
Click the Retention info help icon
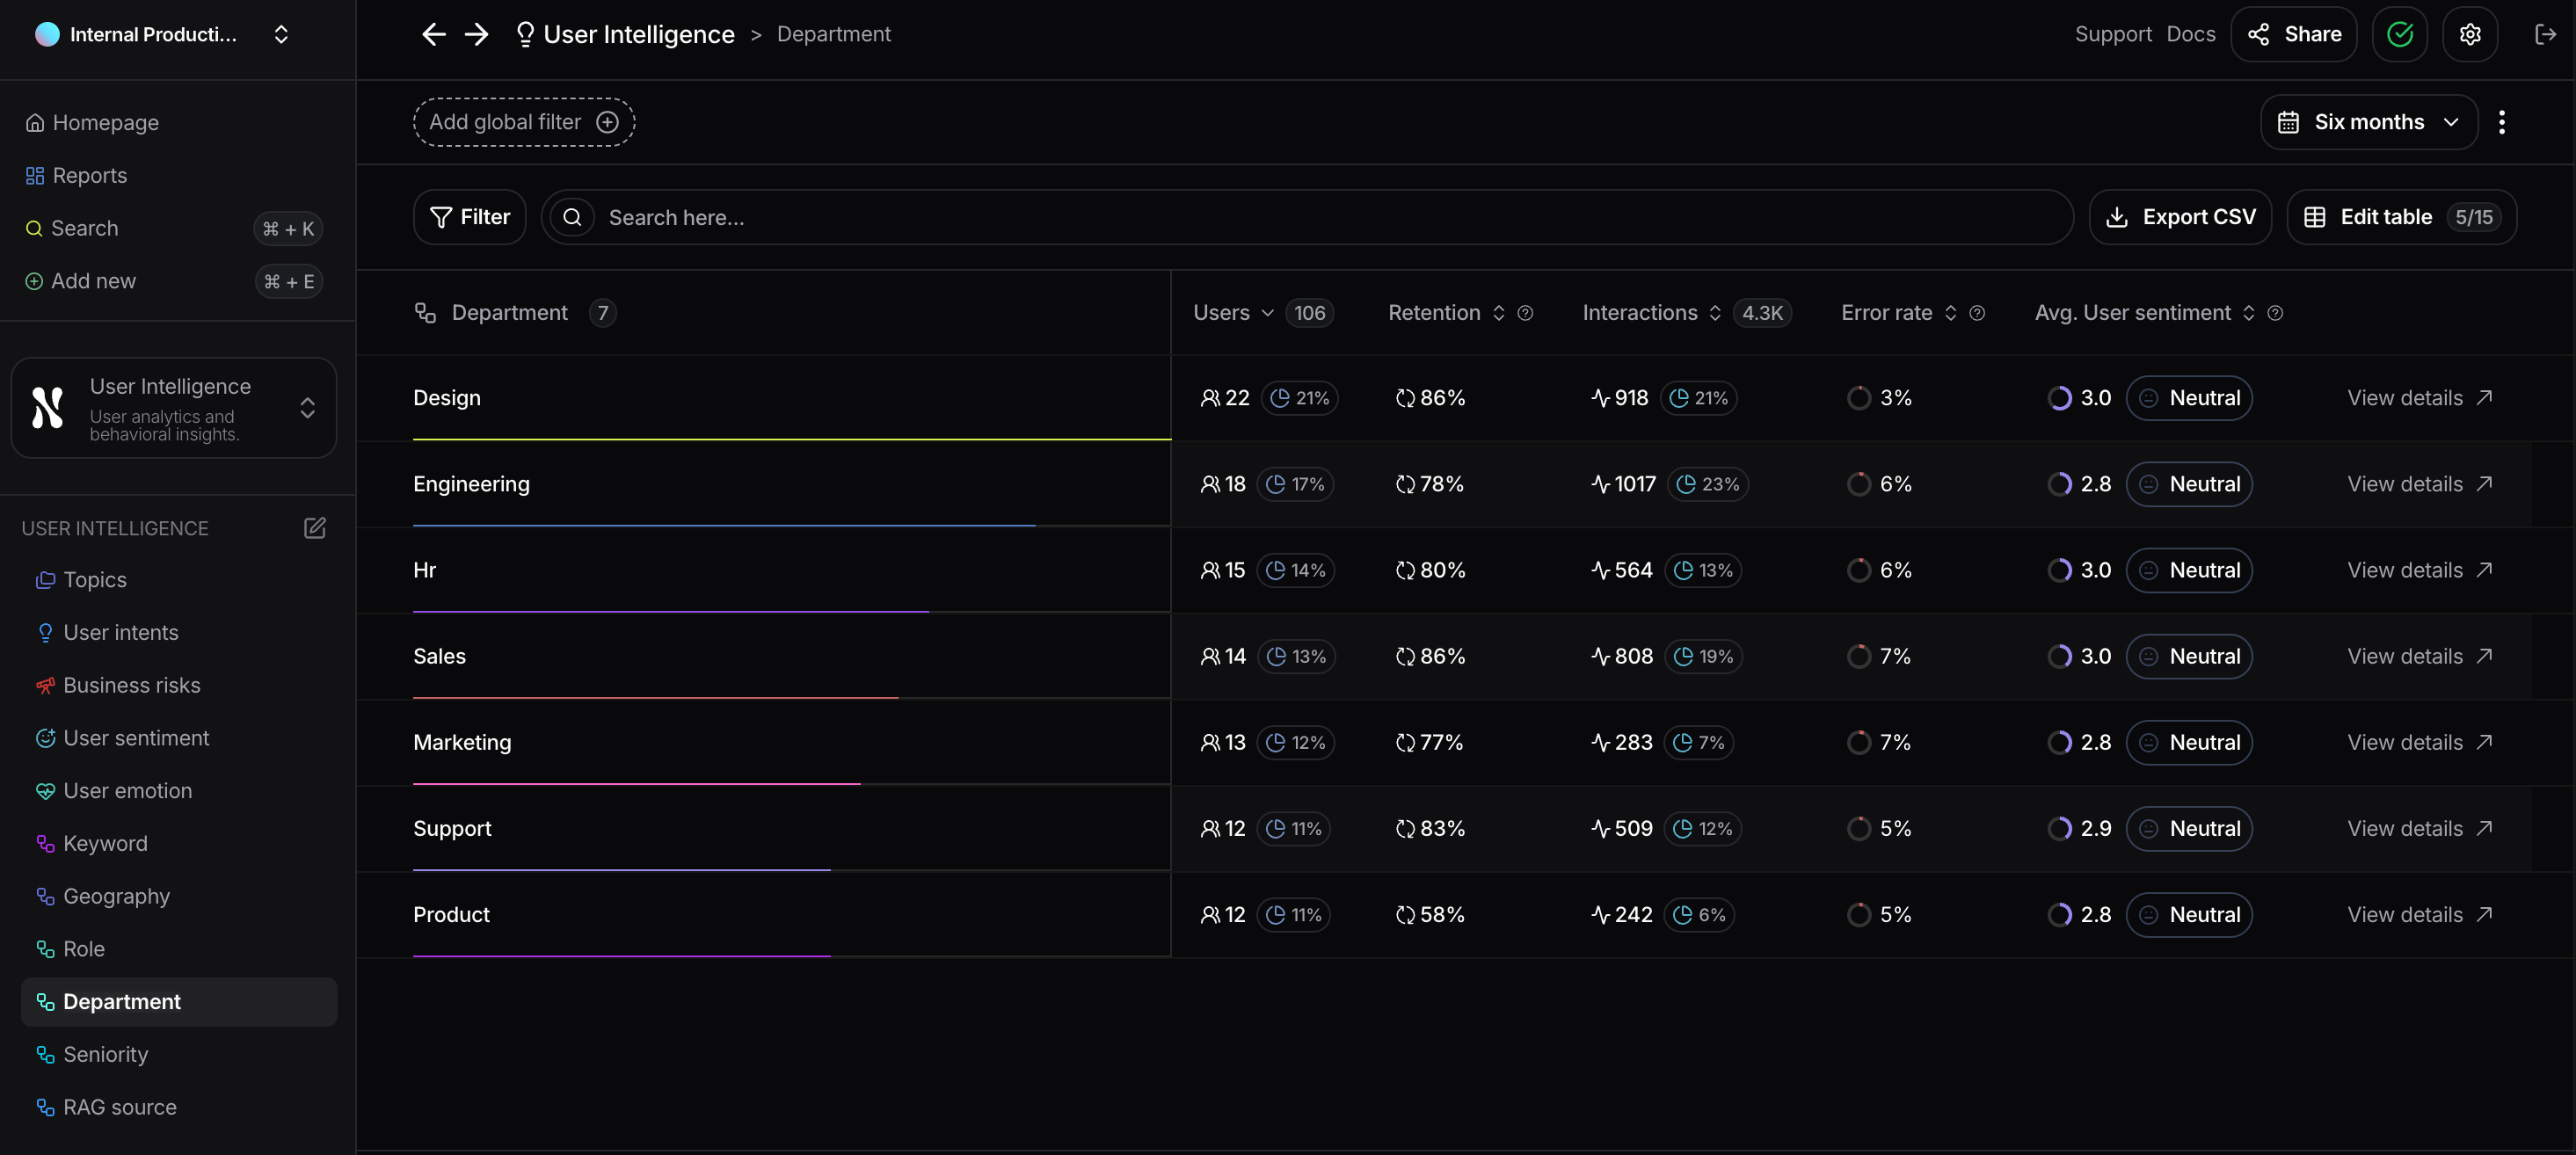(x=1525, y=313)
